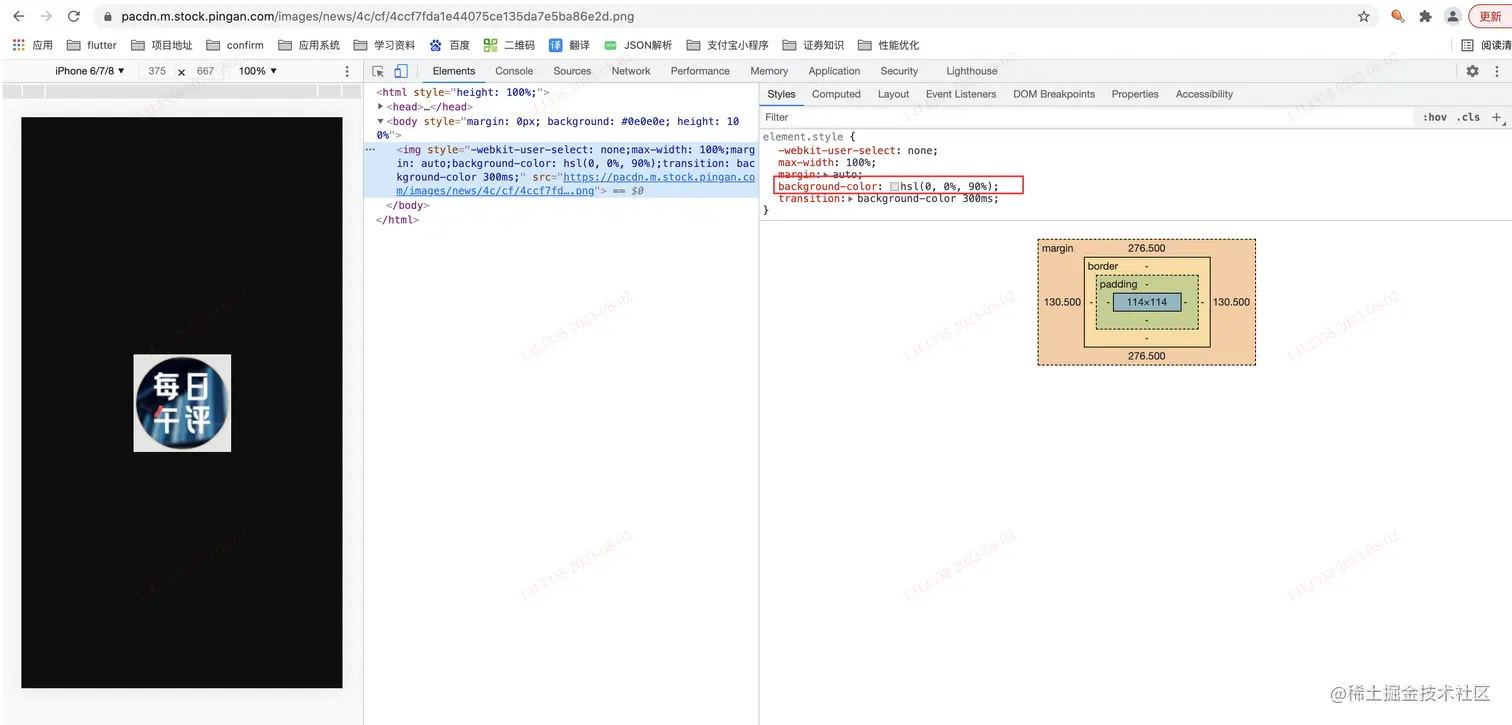Click the 更新 update button
The image size is (1512, 725).
[x=1490, y=16]
